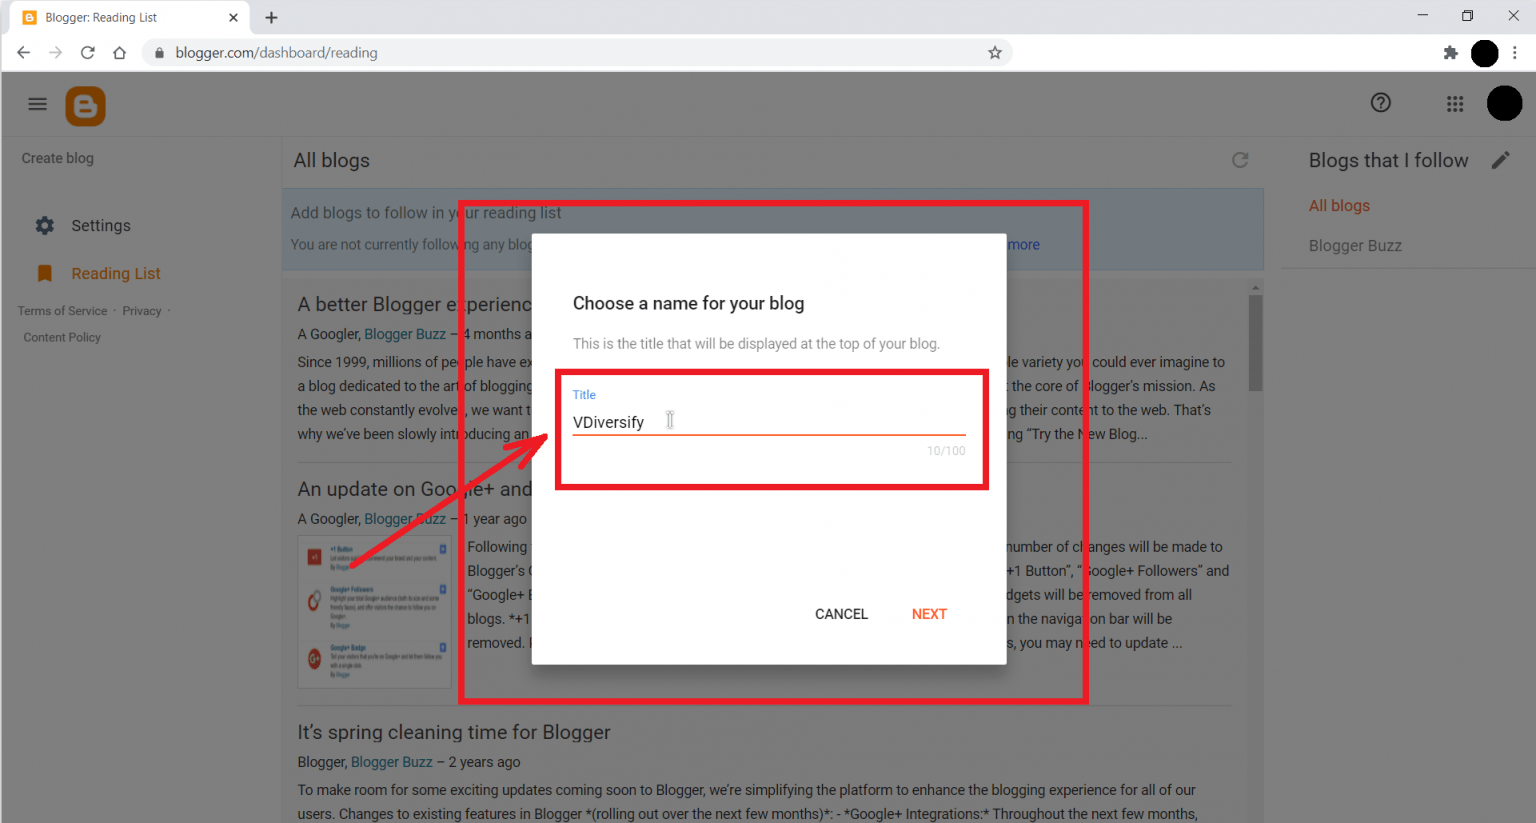Open the Google account profile avatar
Image resolution: width=1536 pixels, height=823 pixels.
[1505, 103]
